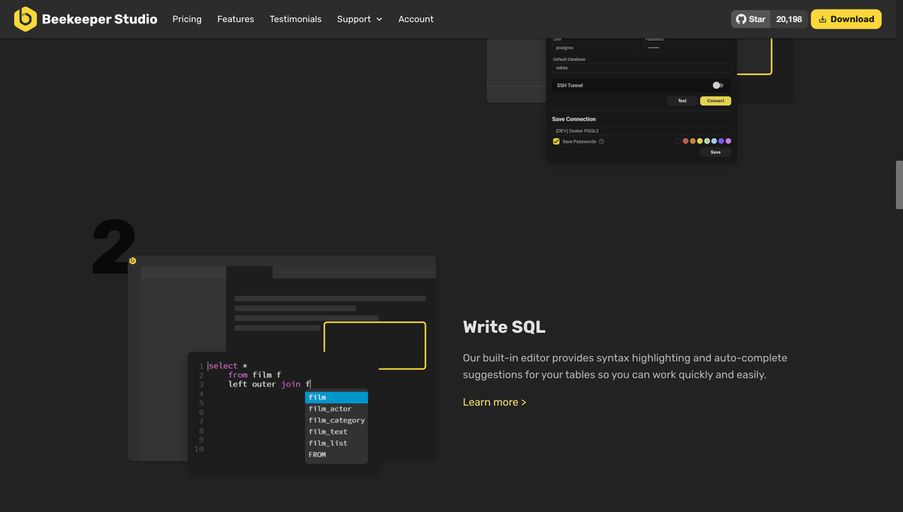Choose film_category in the suggestion list

click(x=336, y=420)
